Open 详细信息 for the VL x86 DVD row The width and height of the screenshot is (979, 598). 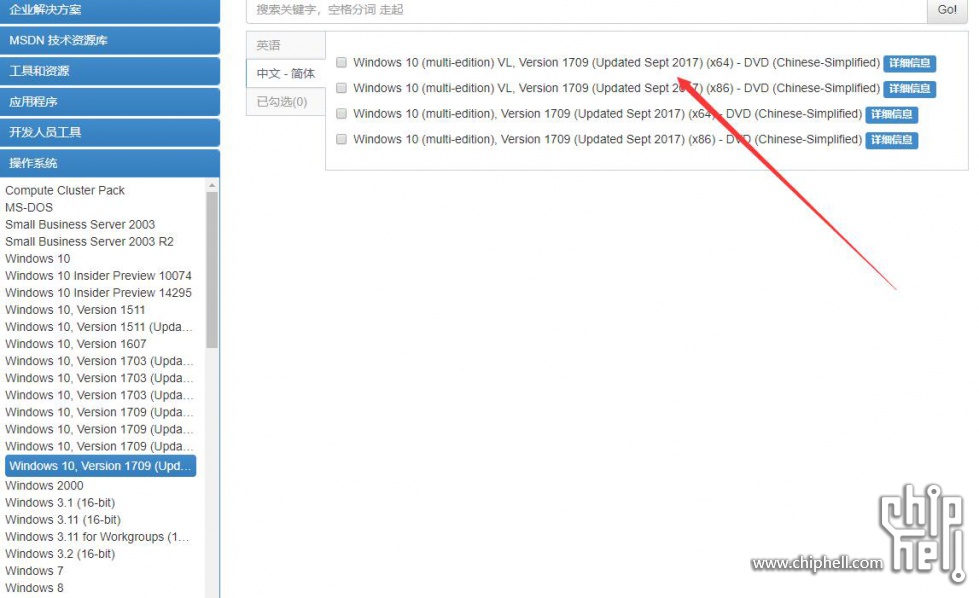click(x=910, y=89)
